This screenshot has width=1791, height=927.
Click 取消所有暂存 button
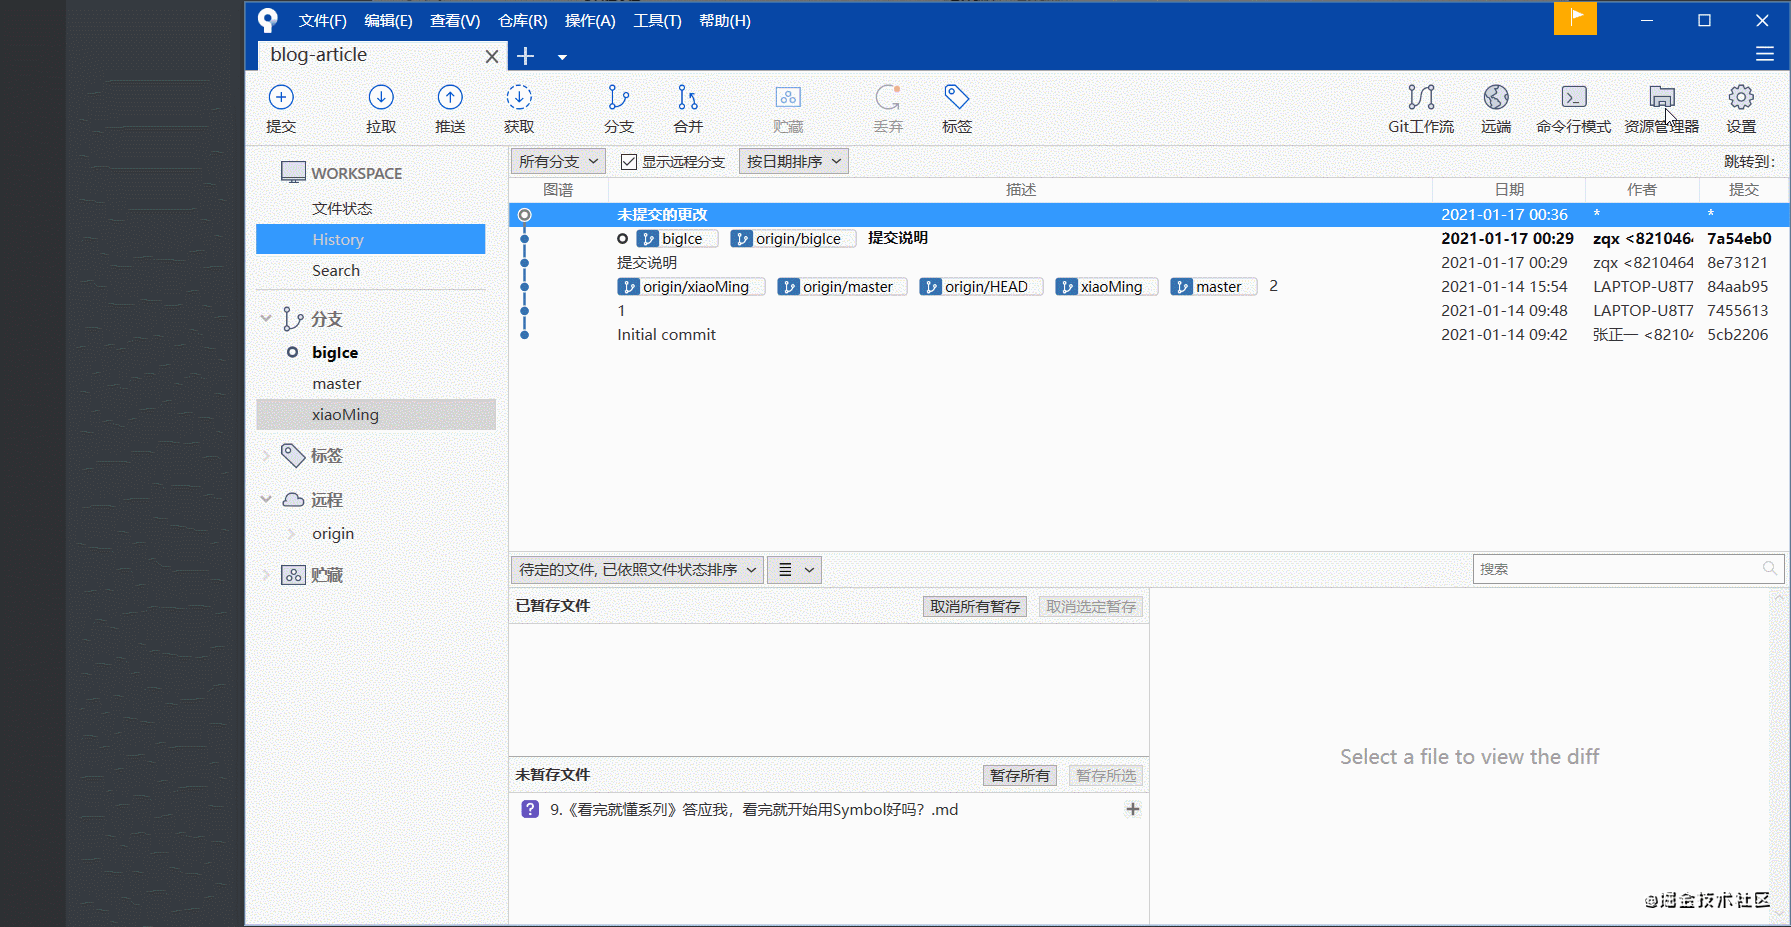pos(975,606)
